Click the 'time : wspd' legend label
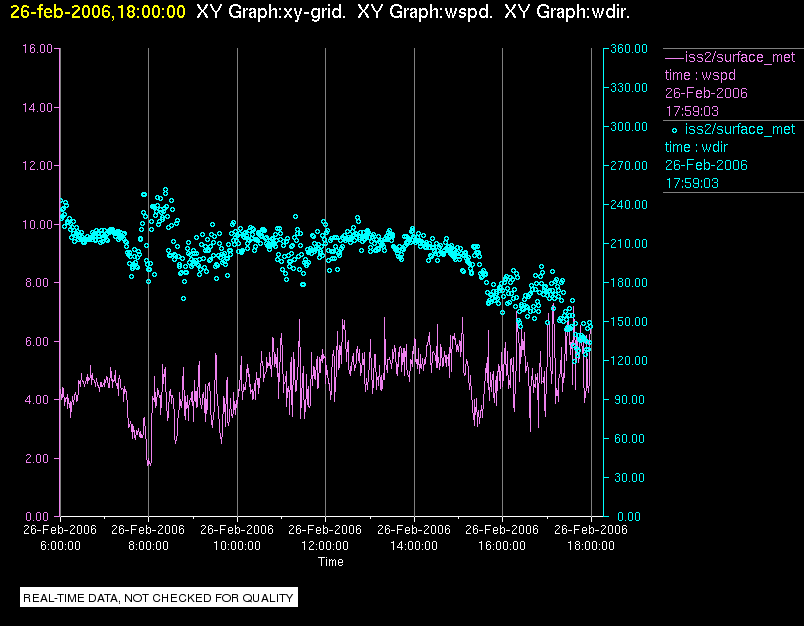Viewport: 804px width, 626px height. (x=700, y=75)
